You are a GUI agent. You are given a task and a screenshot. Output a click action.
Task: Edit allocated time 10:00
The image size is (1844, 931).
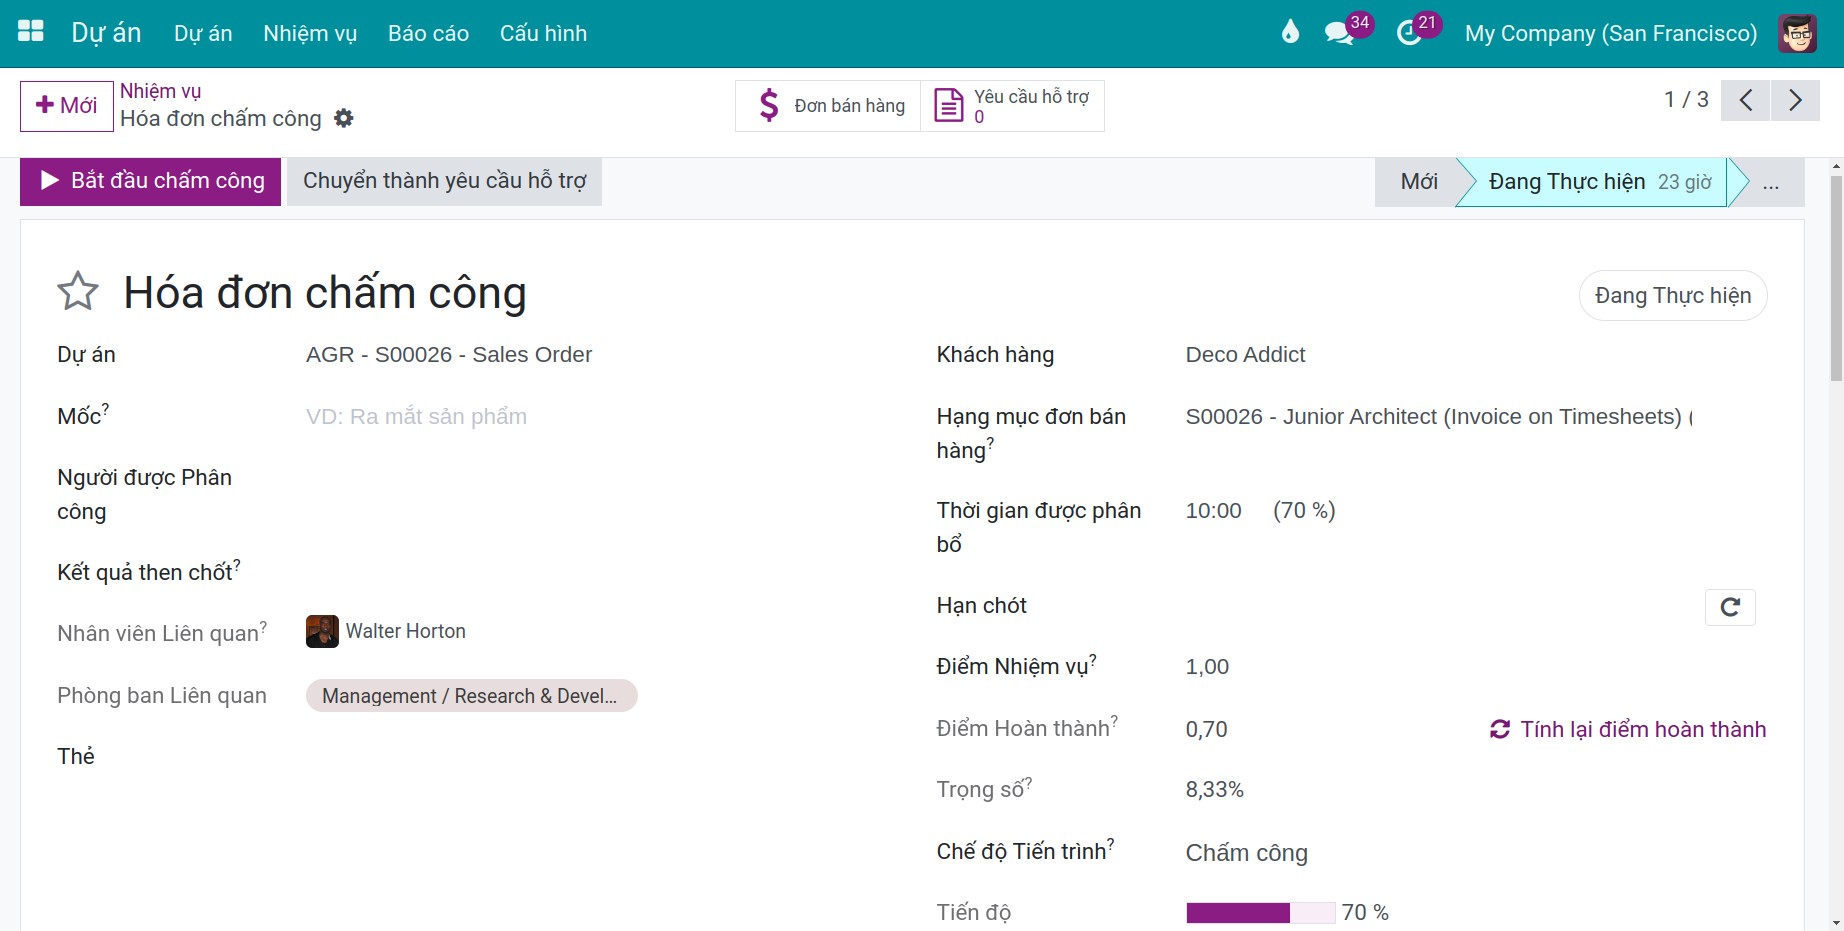click(1213, 511)
